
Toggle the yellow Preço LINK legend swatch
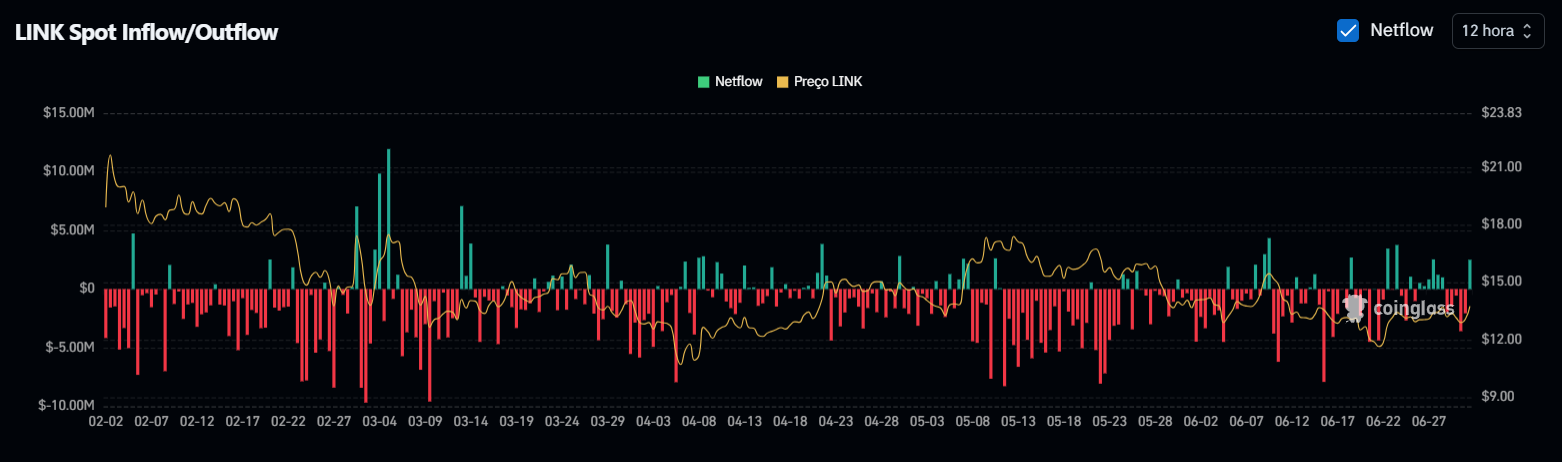783,82
